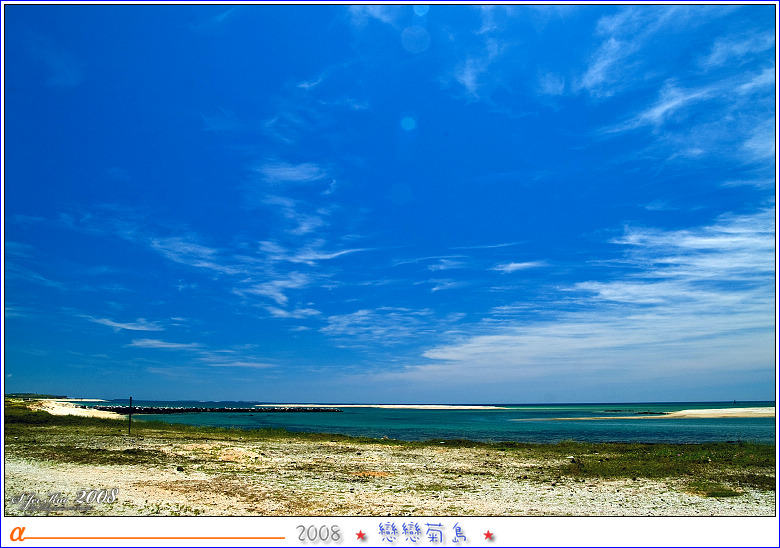Click the large lens flare circle in sky
The height and width of the screenshot is (548, 780).
(x=416, y=39)
